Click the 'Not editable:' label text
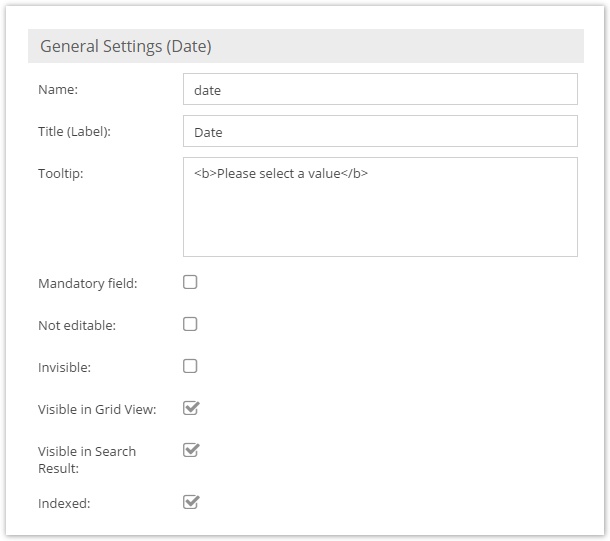Image resolution: width=610 pixels, height=541 pixels. tap(77, 326)
